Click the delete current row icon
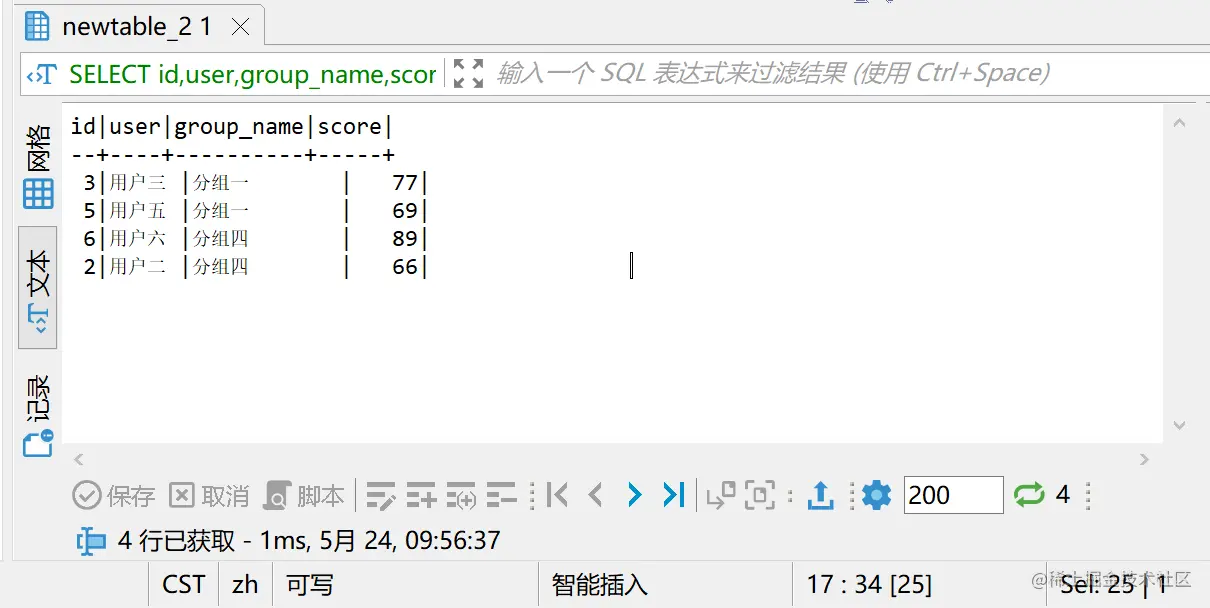This screenshot has height=608, width=1210. coord(500,494)
